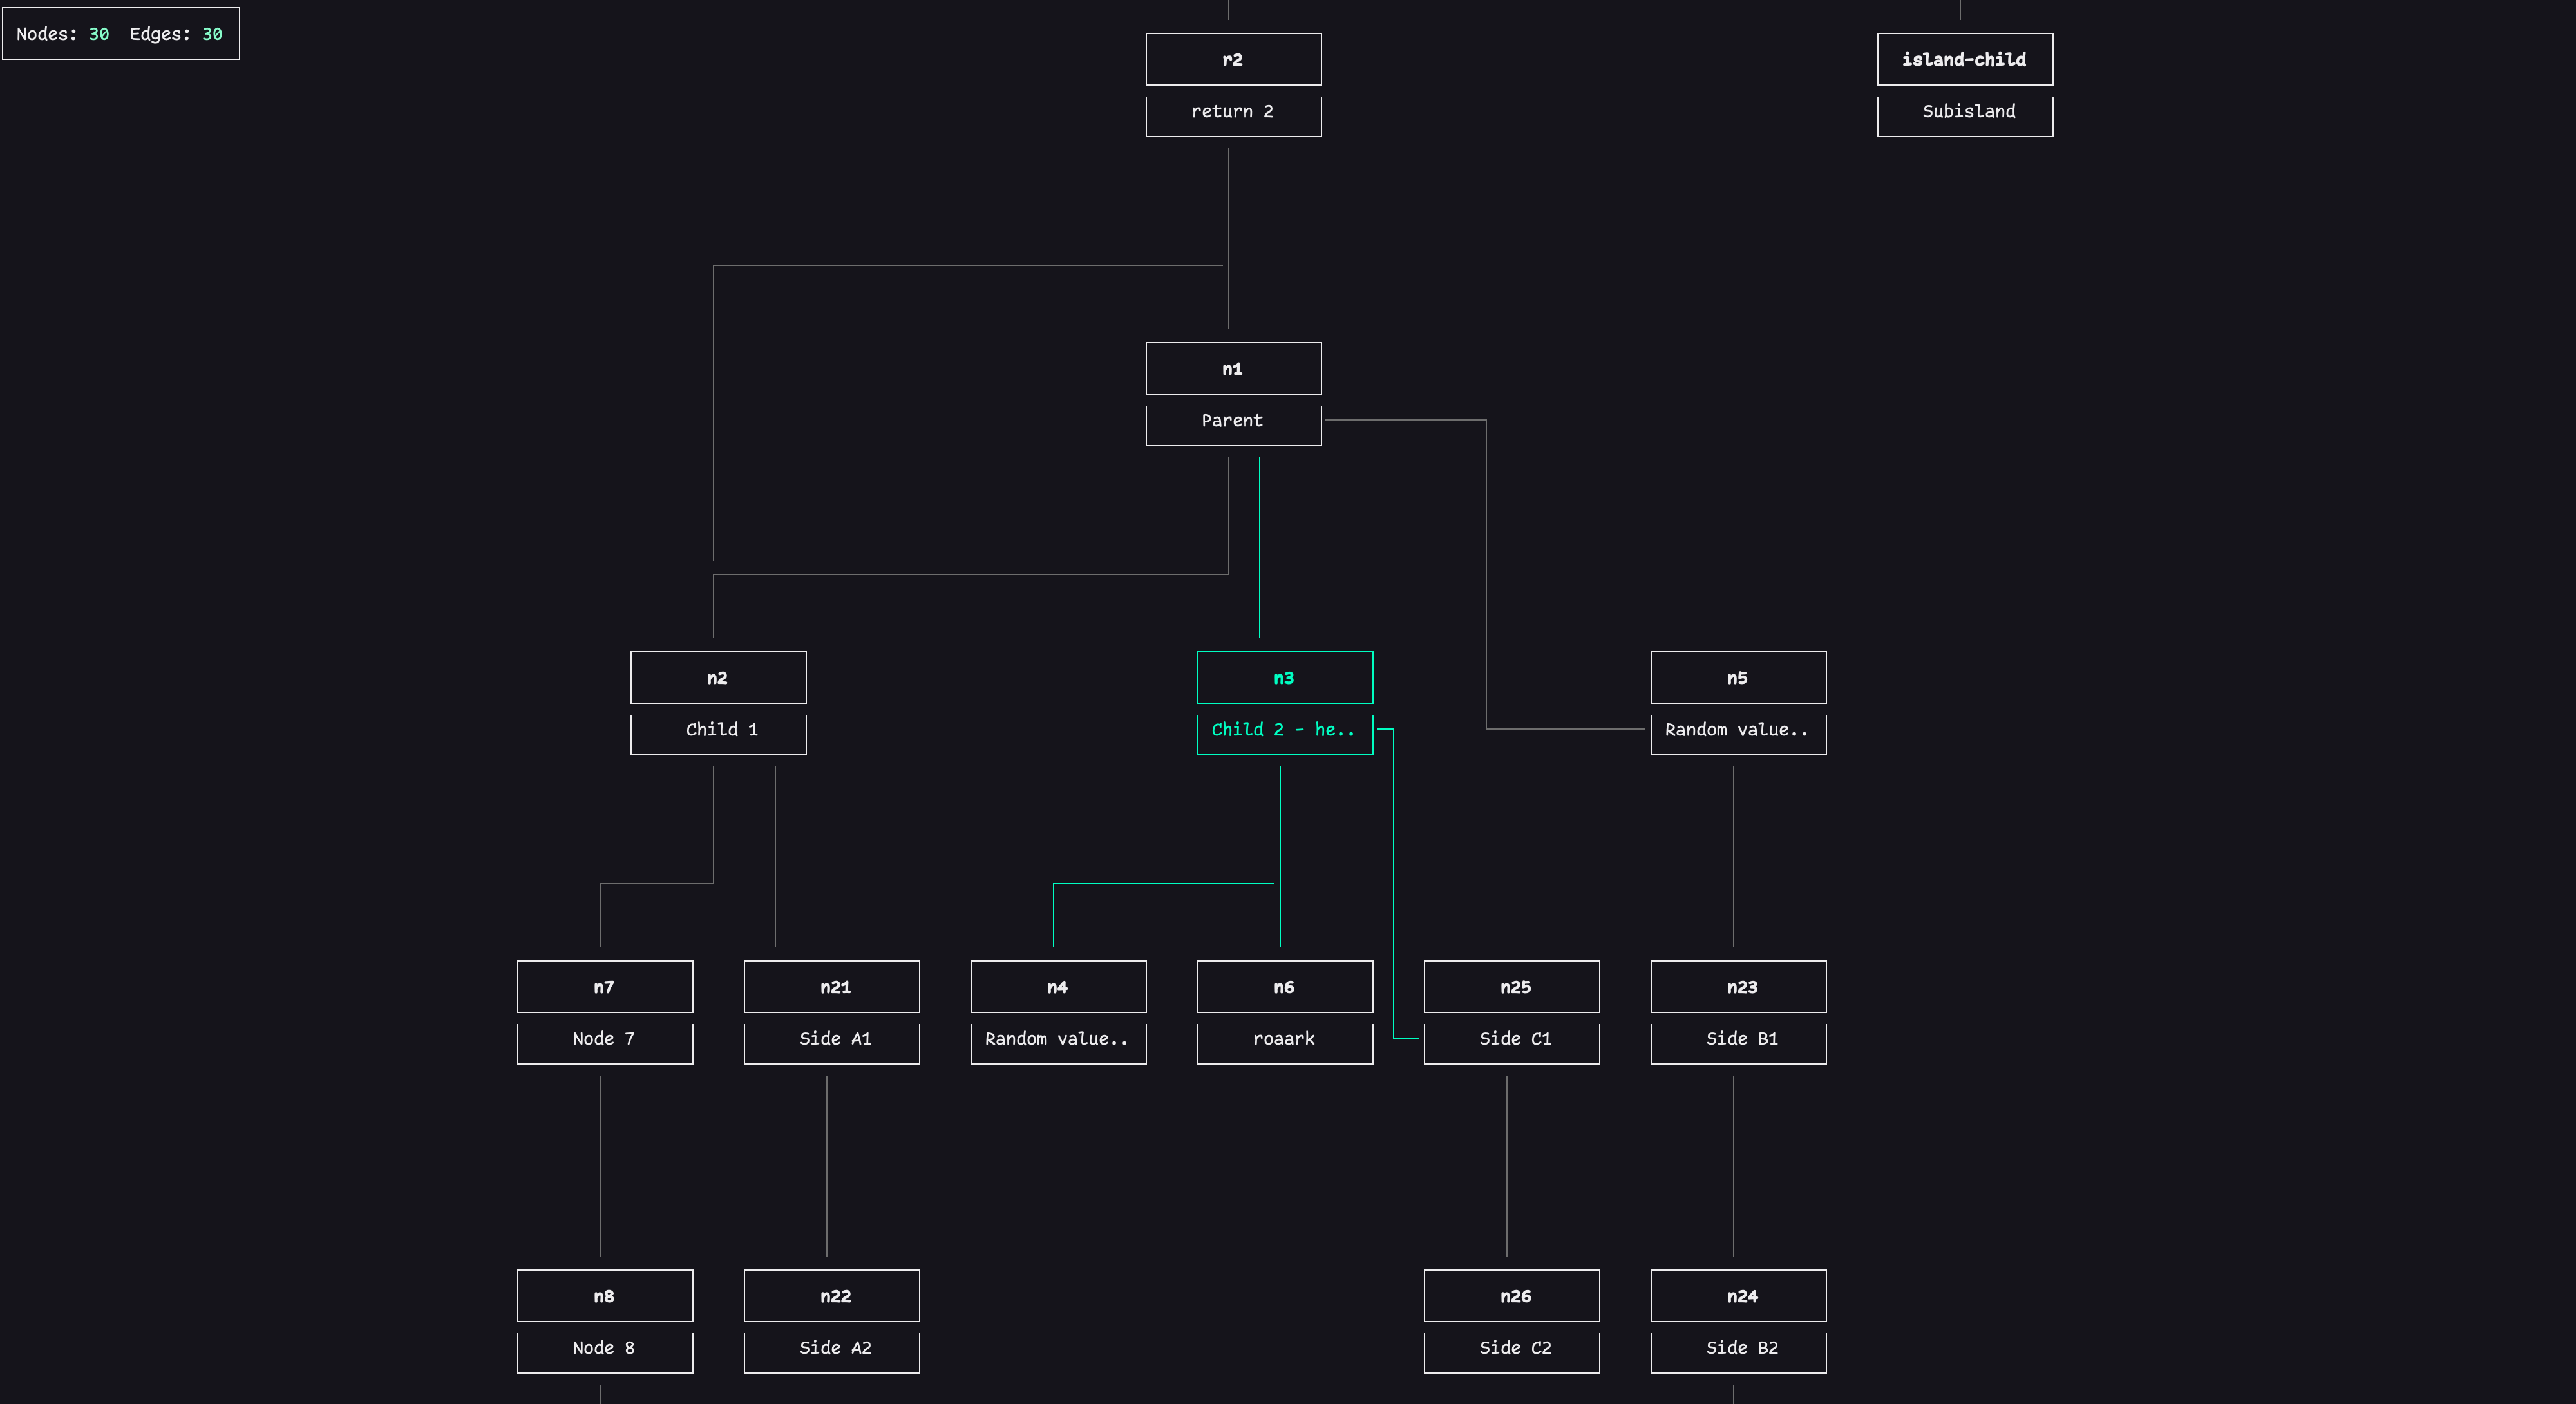Select the n5 Random value node
The width and height of the screenshot is (2576, 1404).
(x=1738, y=677)
